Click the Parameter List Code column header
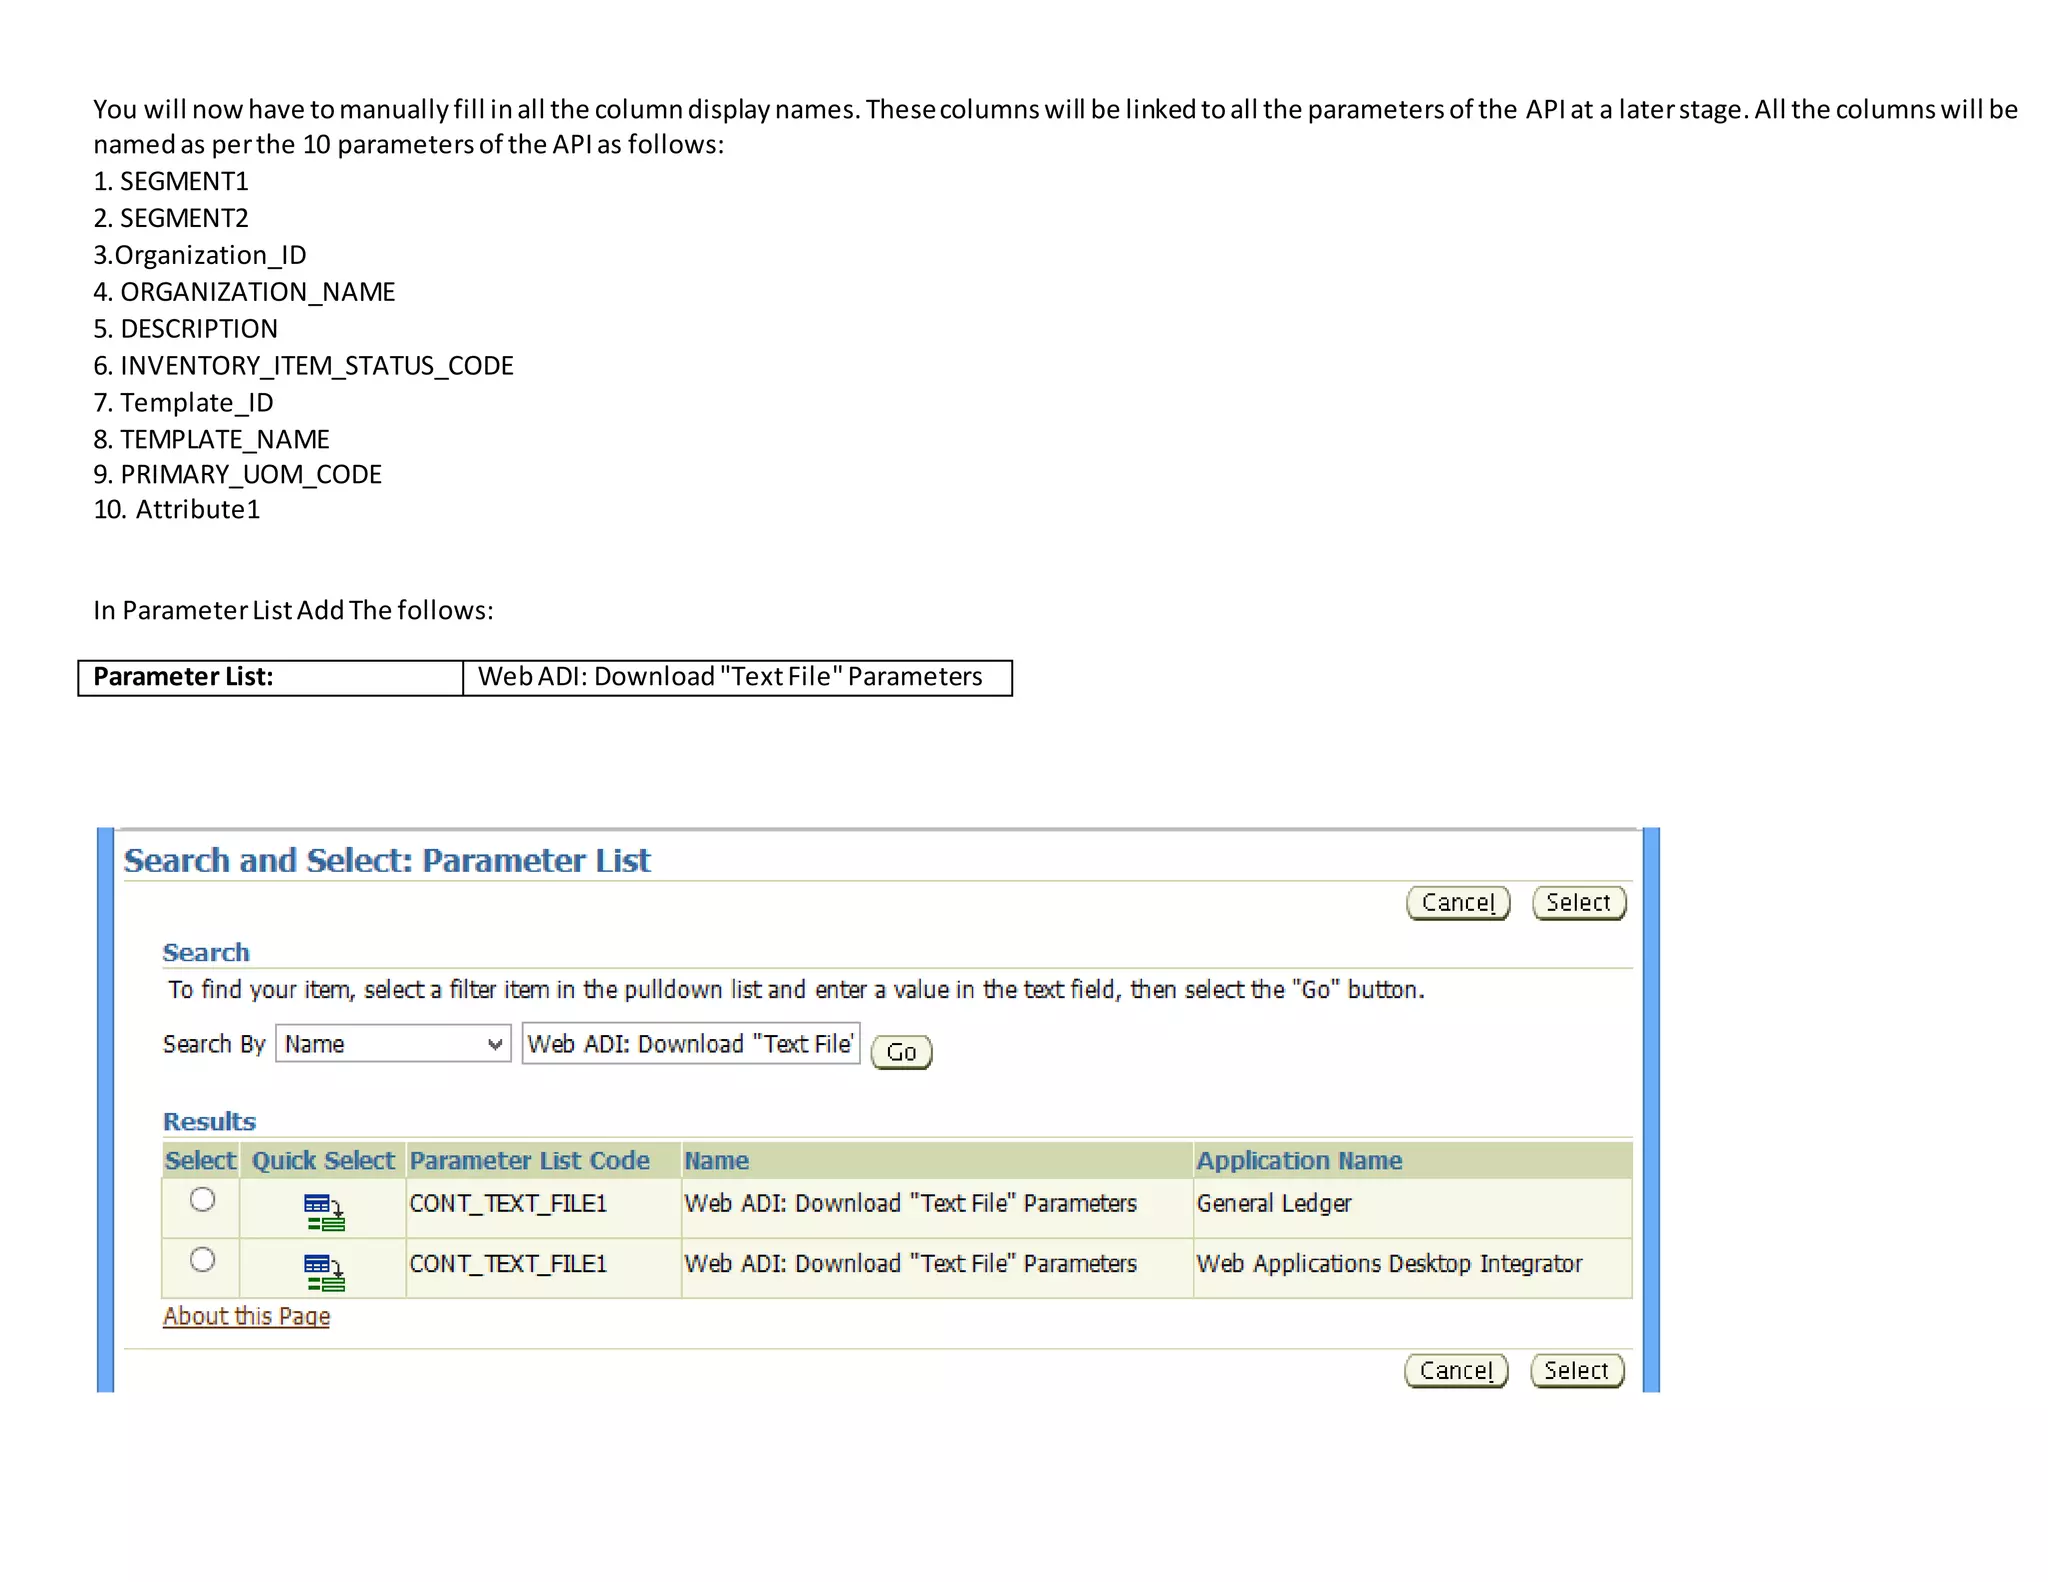 (529, 1160)
